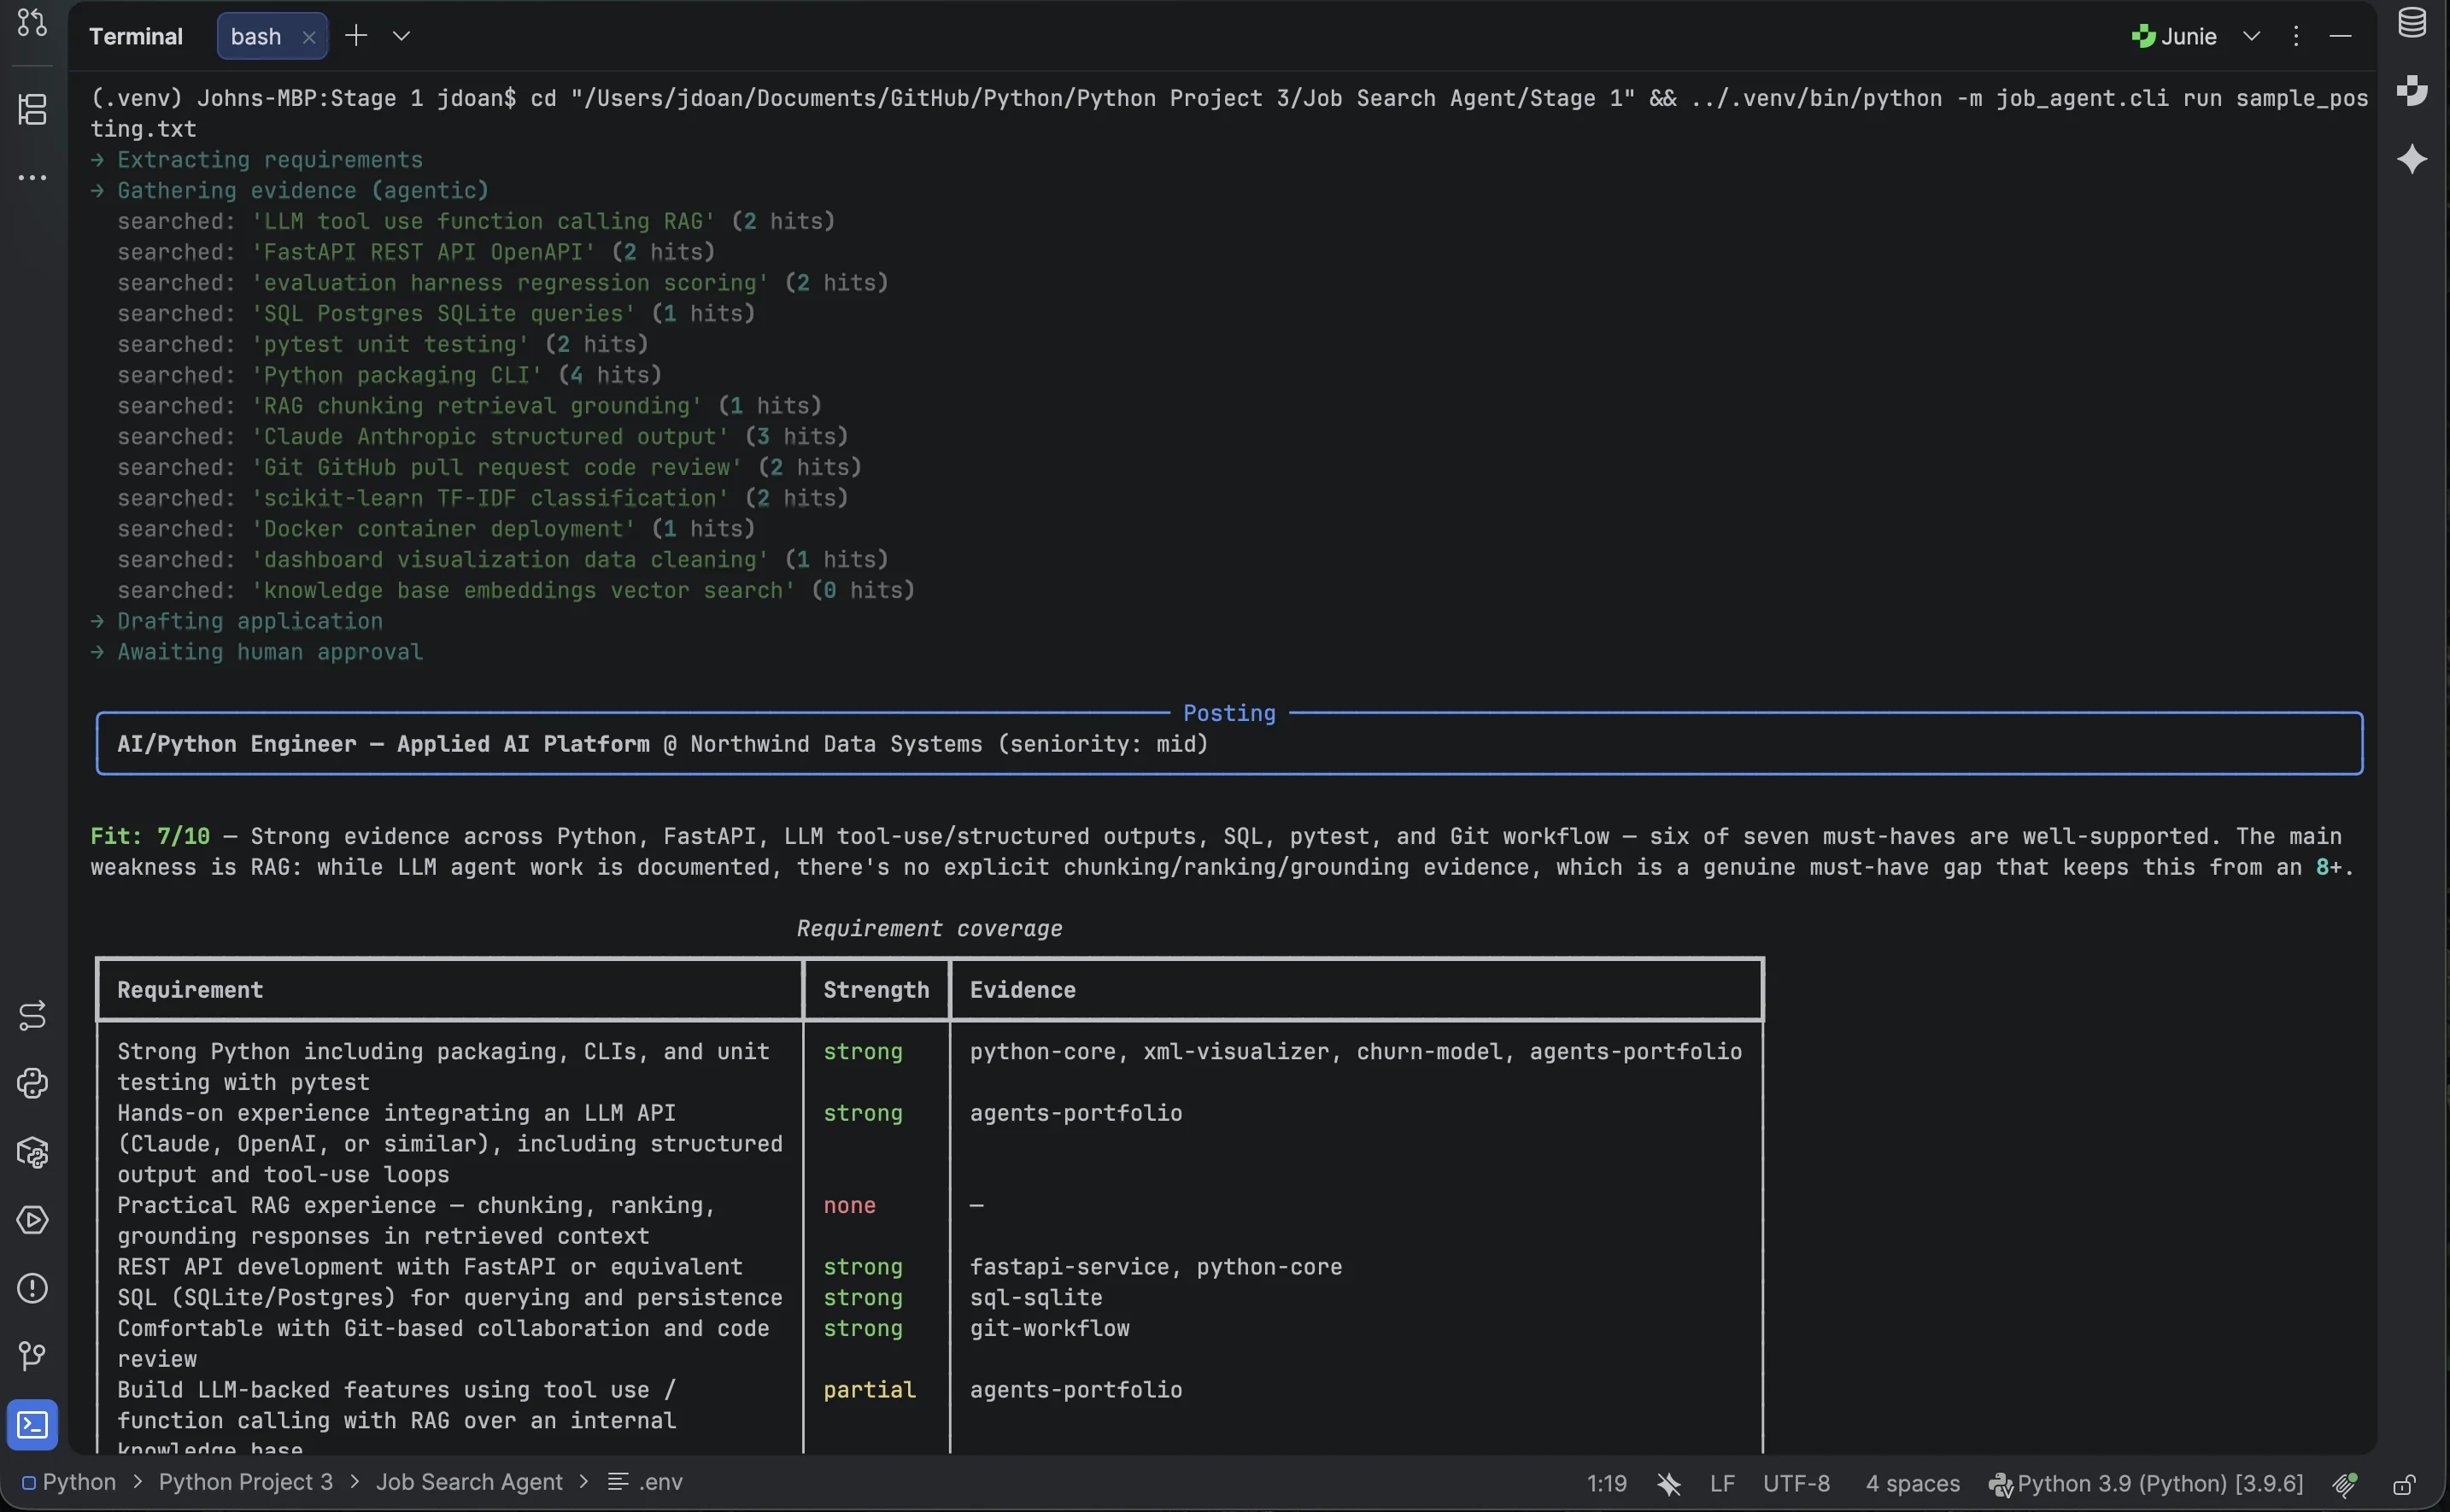This screenshot has height=1512, width=2450.
Task: Toggle the read-only lock icon
Action: [x=2404, y=1483]
